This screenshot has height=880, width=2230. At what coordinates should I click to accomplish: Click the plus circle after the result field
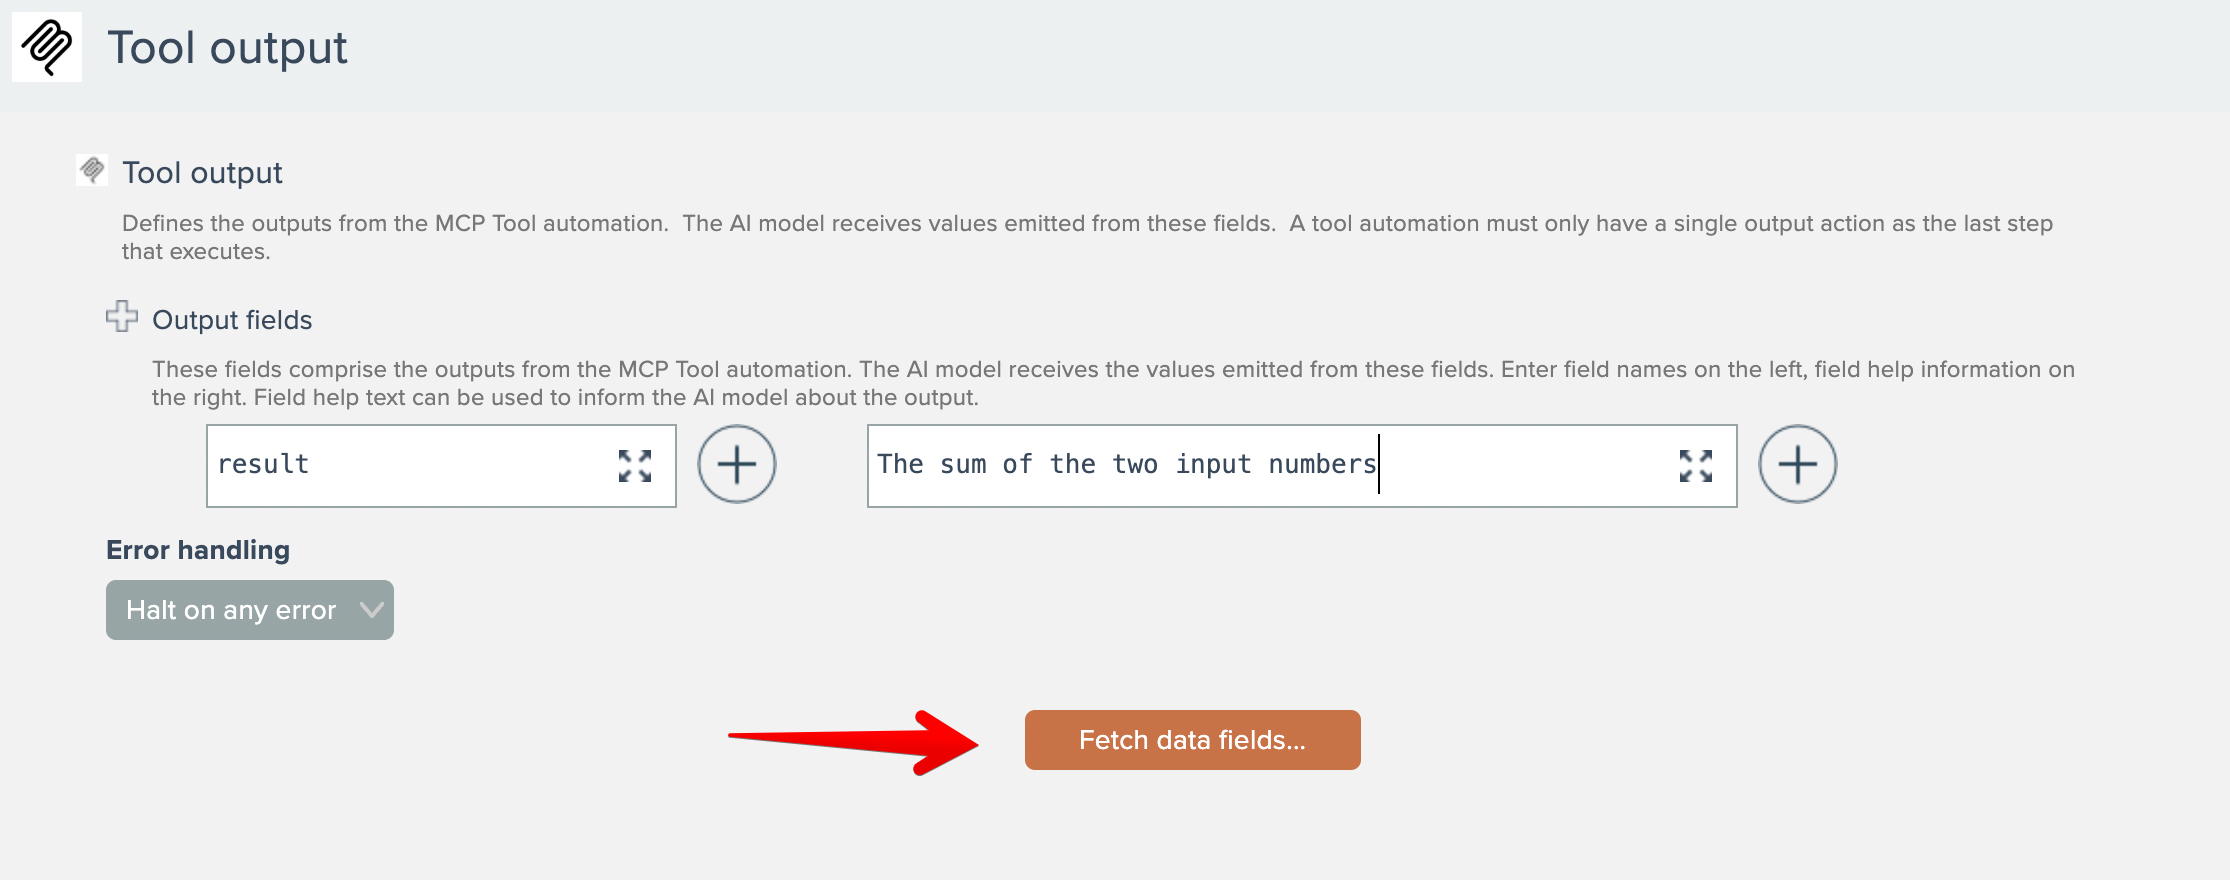pos(736,465)
